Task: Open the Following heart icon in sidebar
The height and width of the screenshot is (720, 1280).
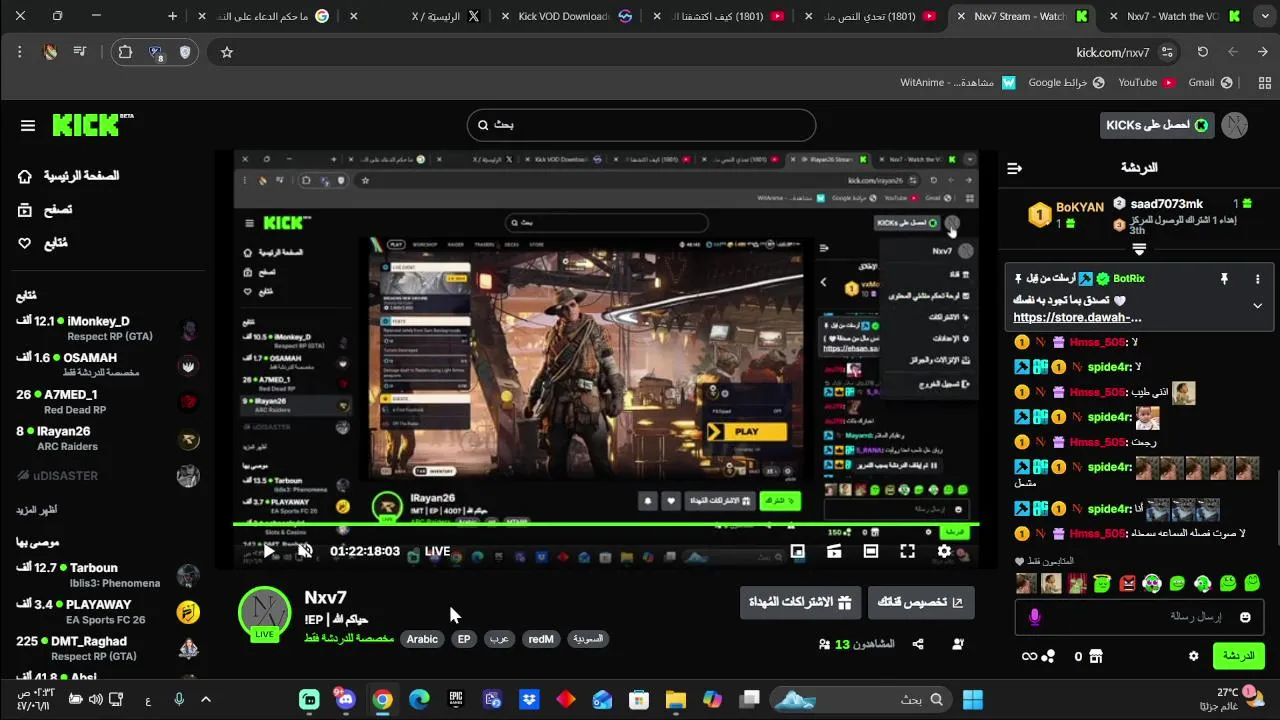Action: (25, 243)
